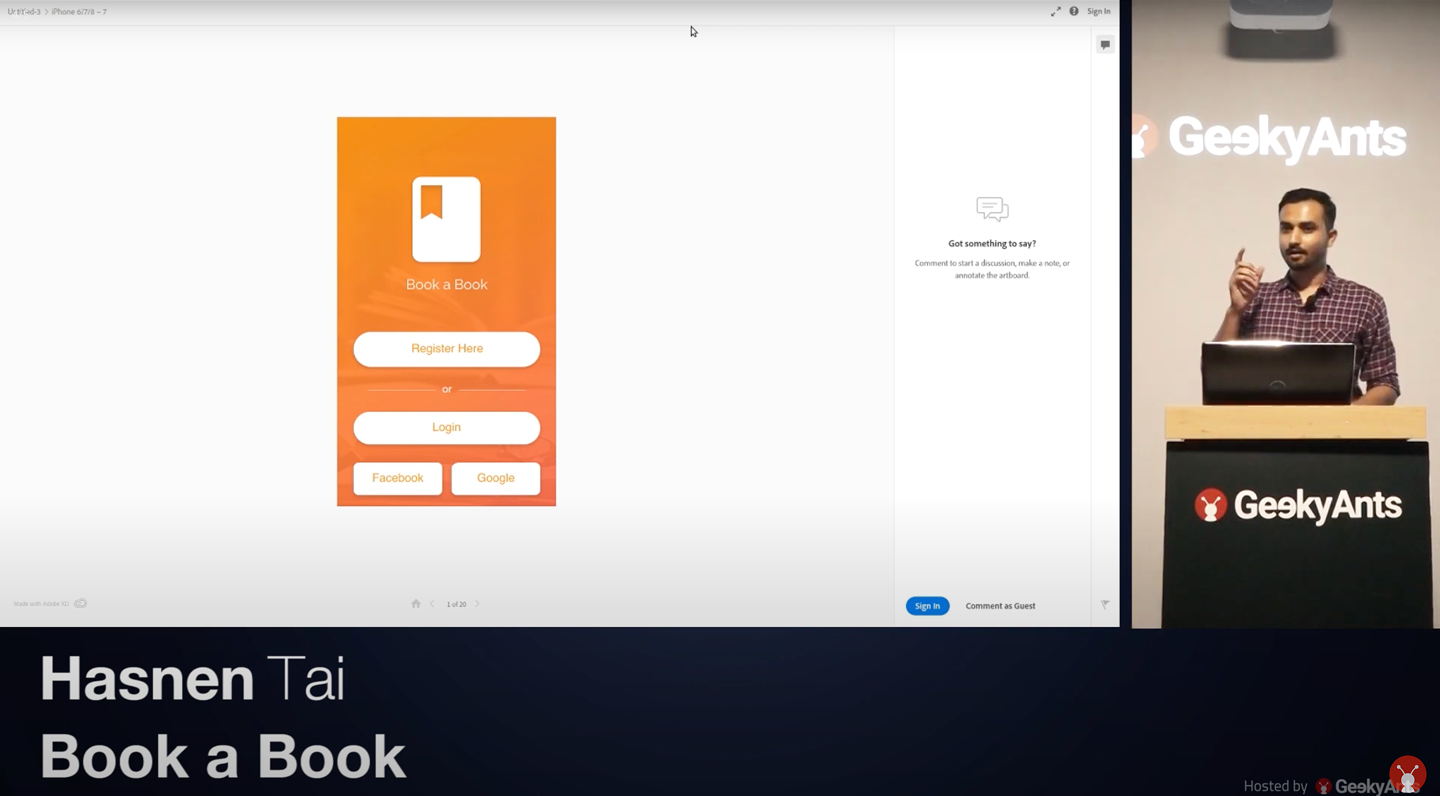Click the blue Sign In button
The width and height of the screenshot is (1440, 796).
(927, 606)
